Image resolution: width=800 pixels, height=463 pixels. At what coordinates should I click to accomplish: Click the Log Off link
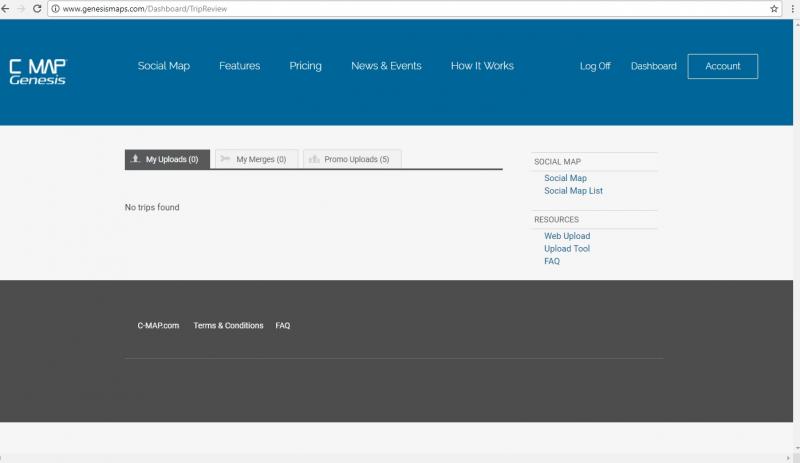(595, 66)
